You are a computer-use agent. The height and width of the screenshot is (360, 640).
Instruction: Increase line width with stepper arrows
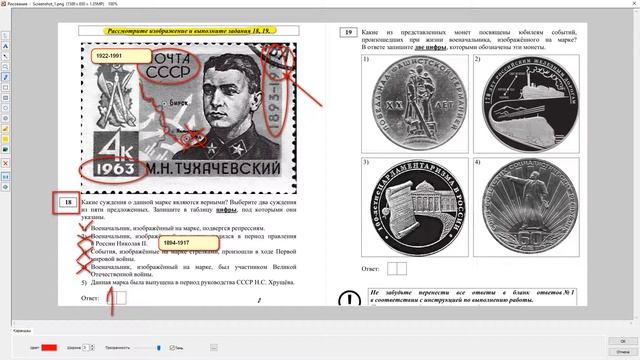[92, 346]
